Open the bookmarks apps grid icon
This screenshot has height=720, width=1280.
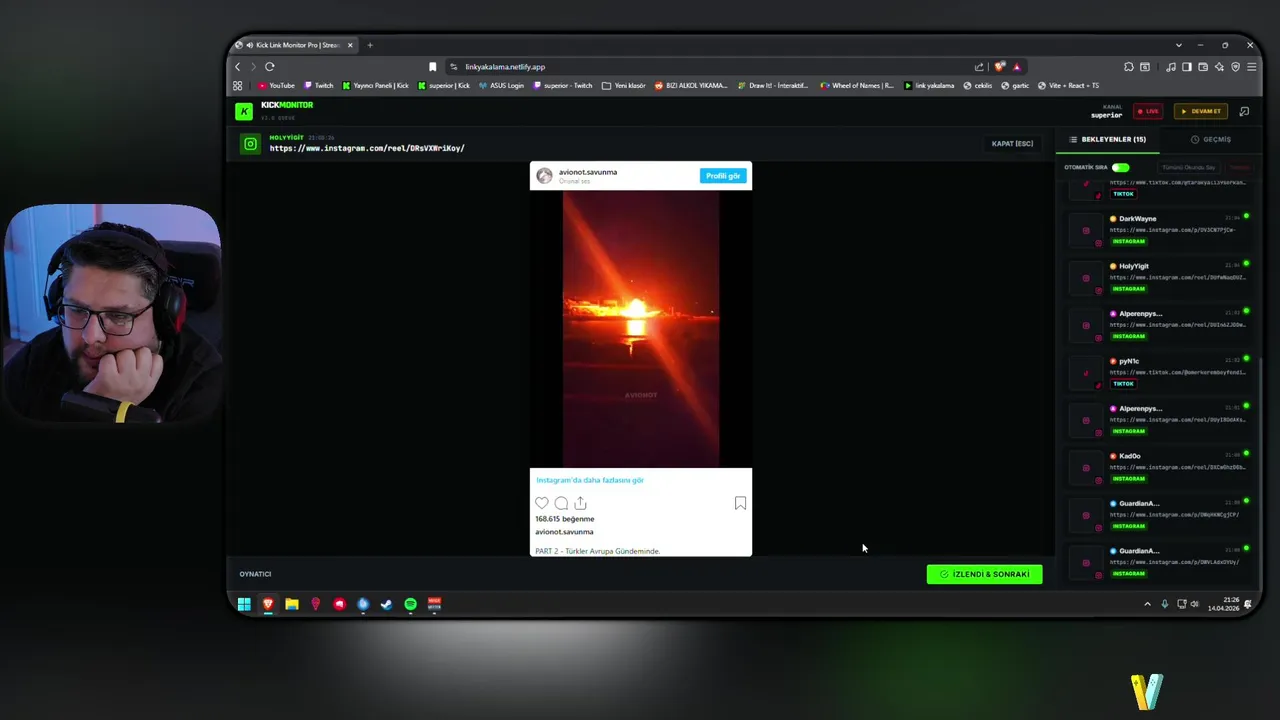pyautogui.click(x=238, y=85)
